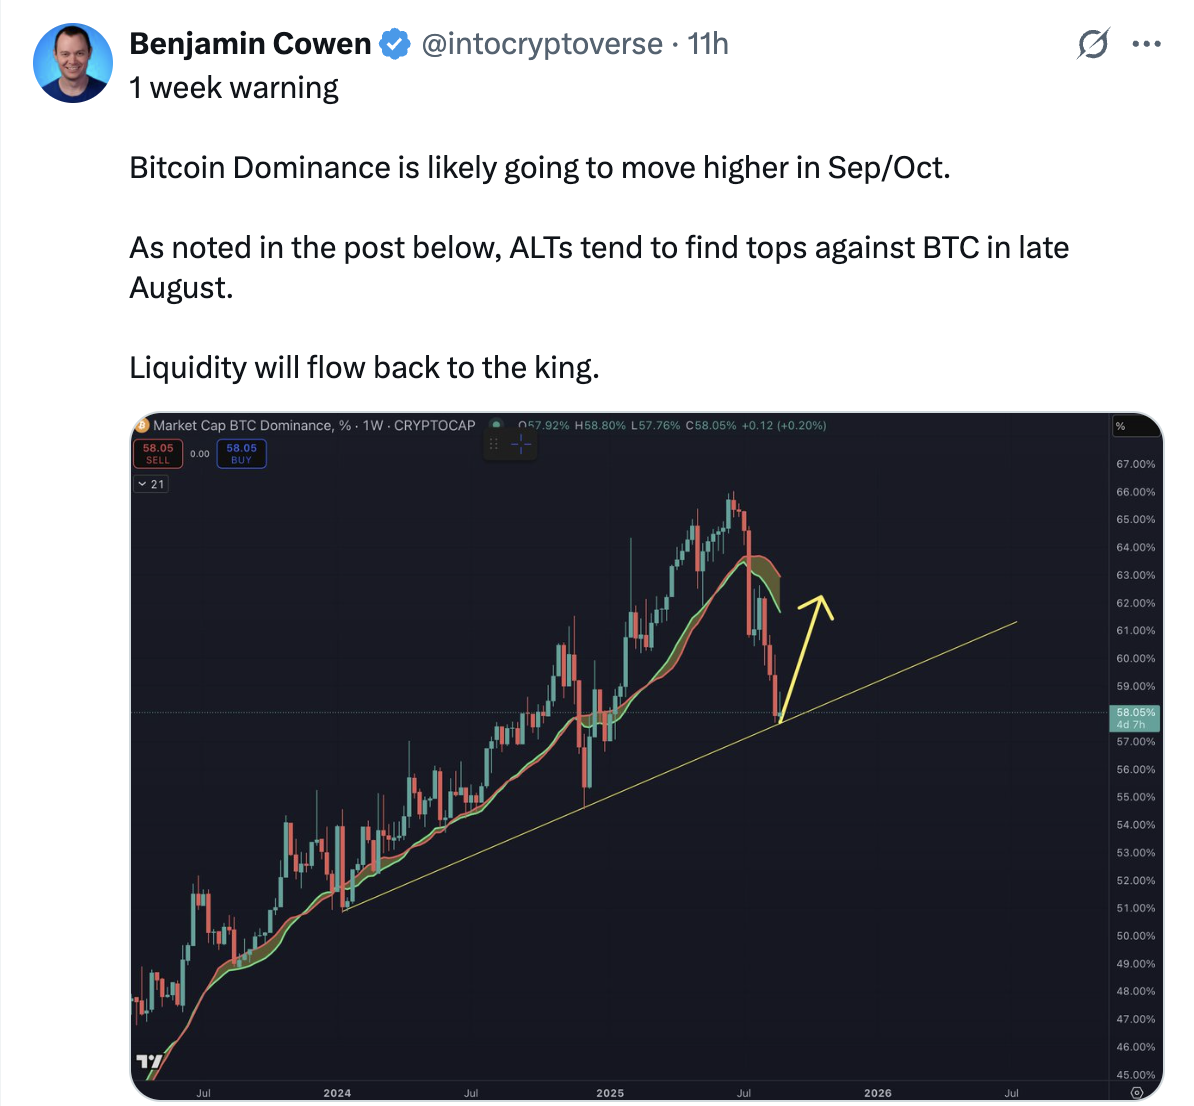Open the % price scale selector
Image resolution: width=1194 pixels, height=1106 pixels.
(1120, 426)
